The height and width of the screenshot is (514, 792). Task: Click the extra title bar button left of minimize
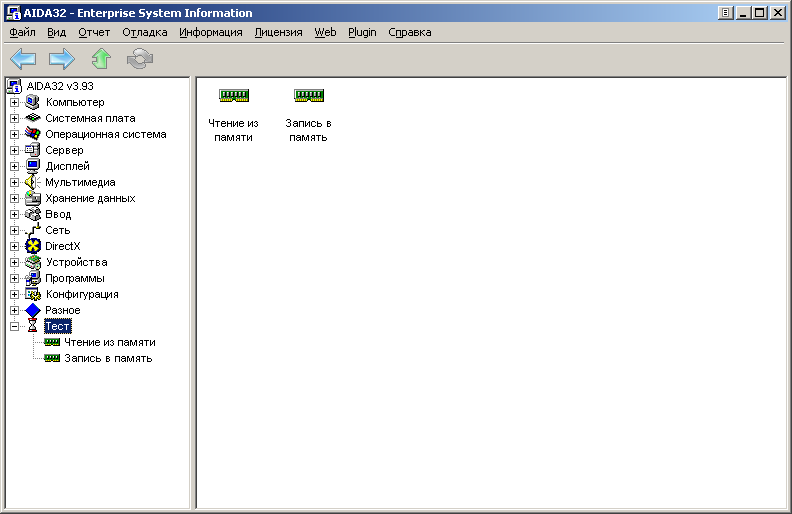(725, 13)
